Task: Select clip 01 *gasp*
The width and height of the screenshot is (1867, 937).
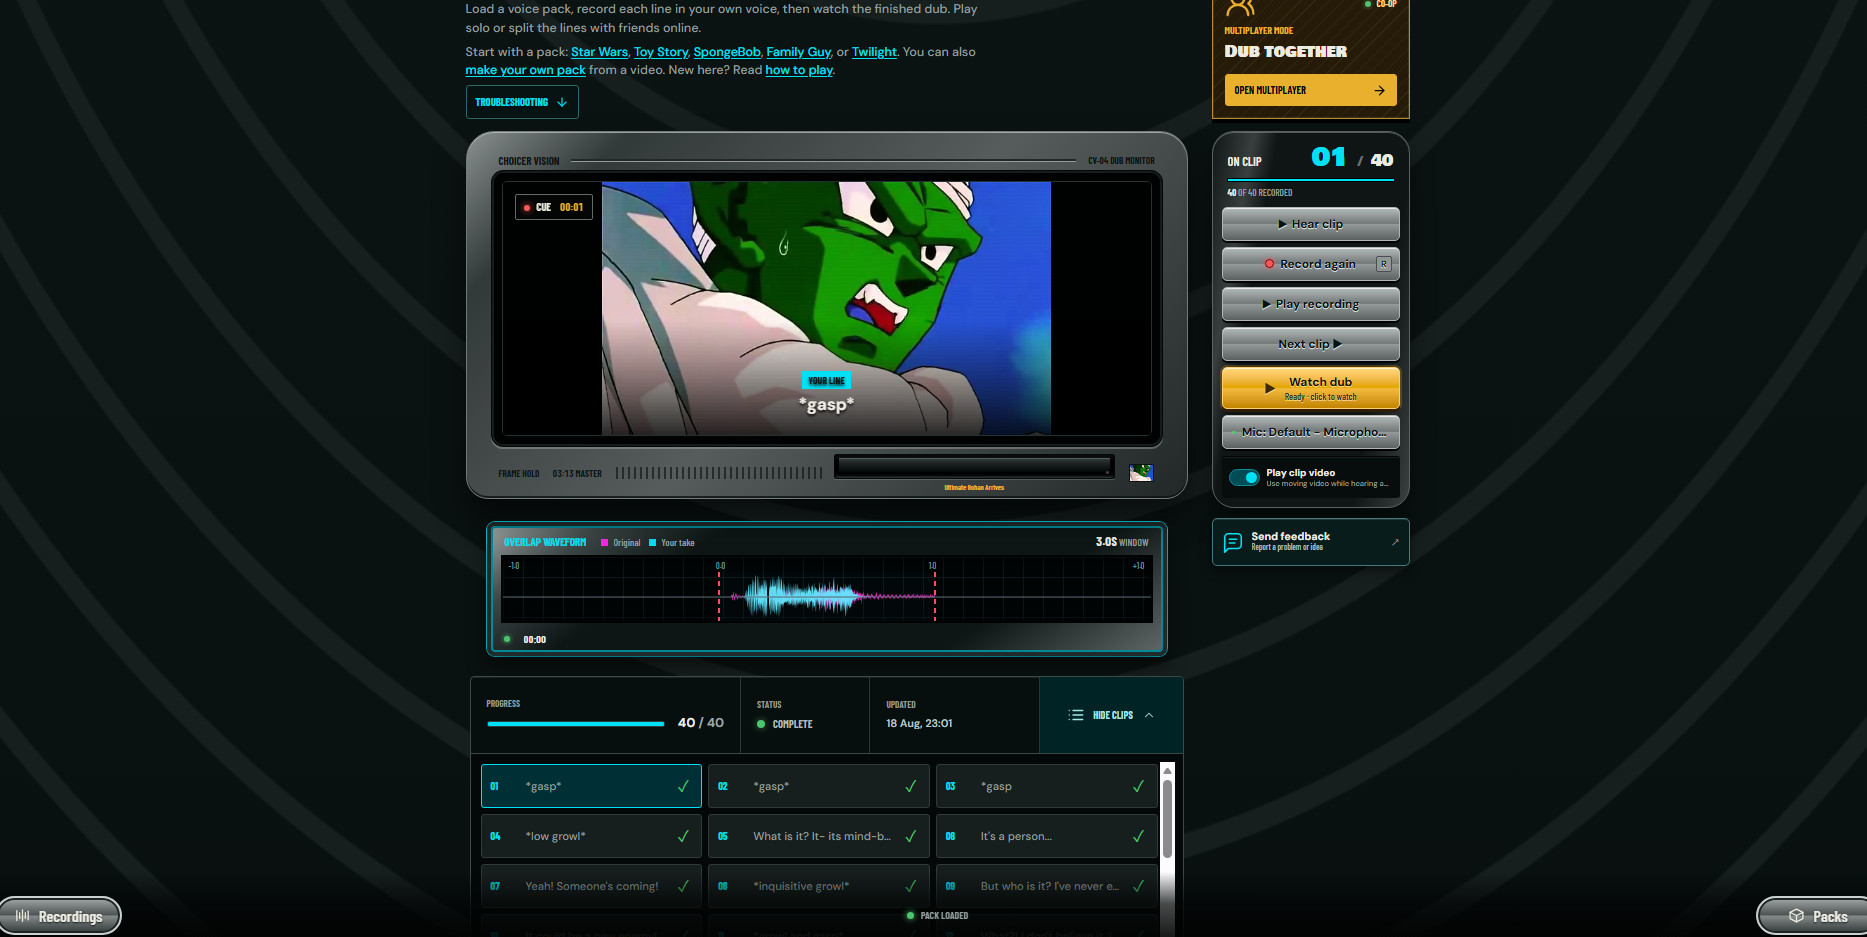Action: (x=591, y=786)
